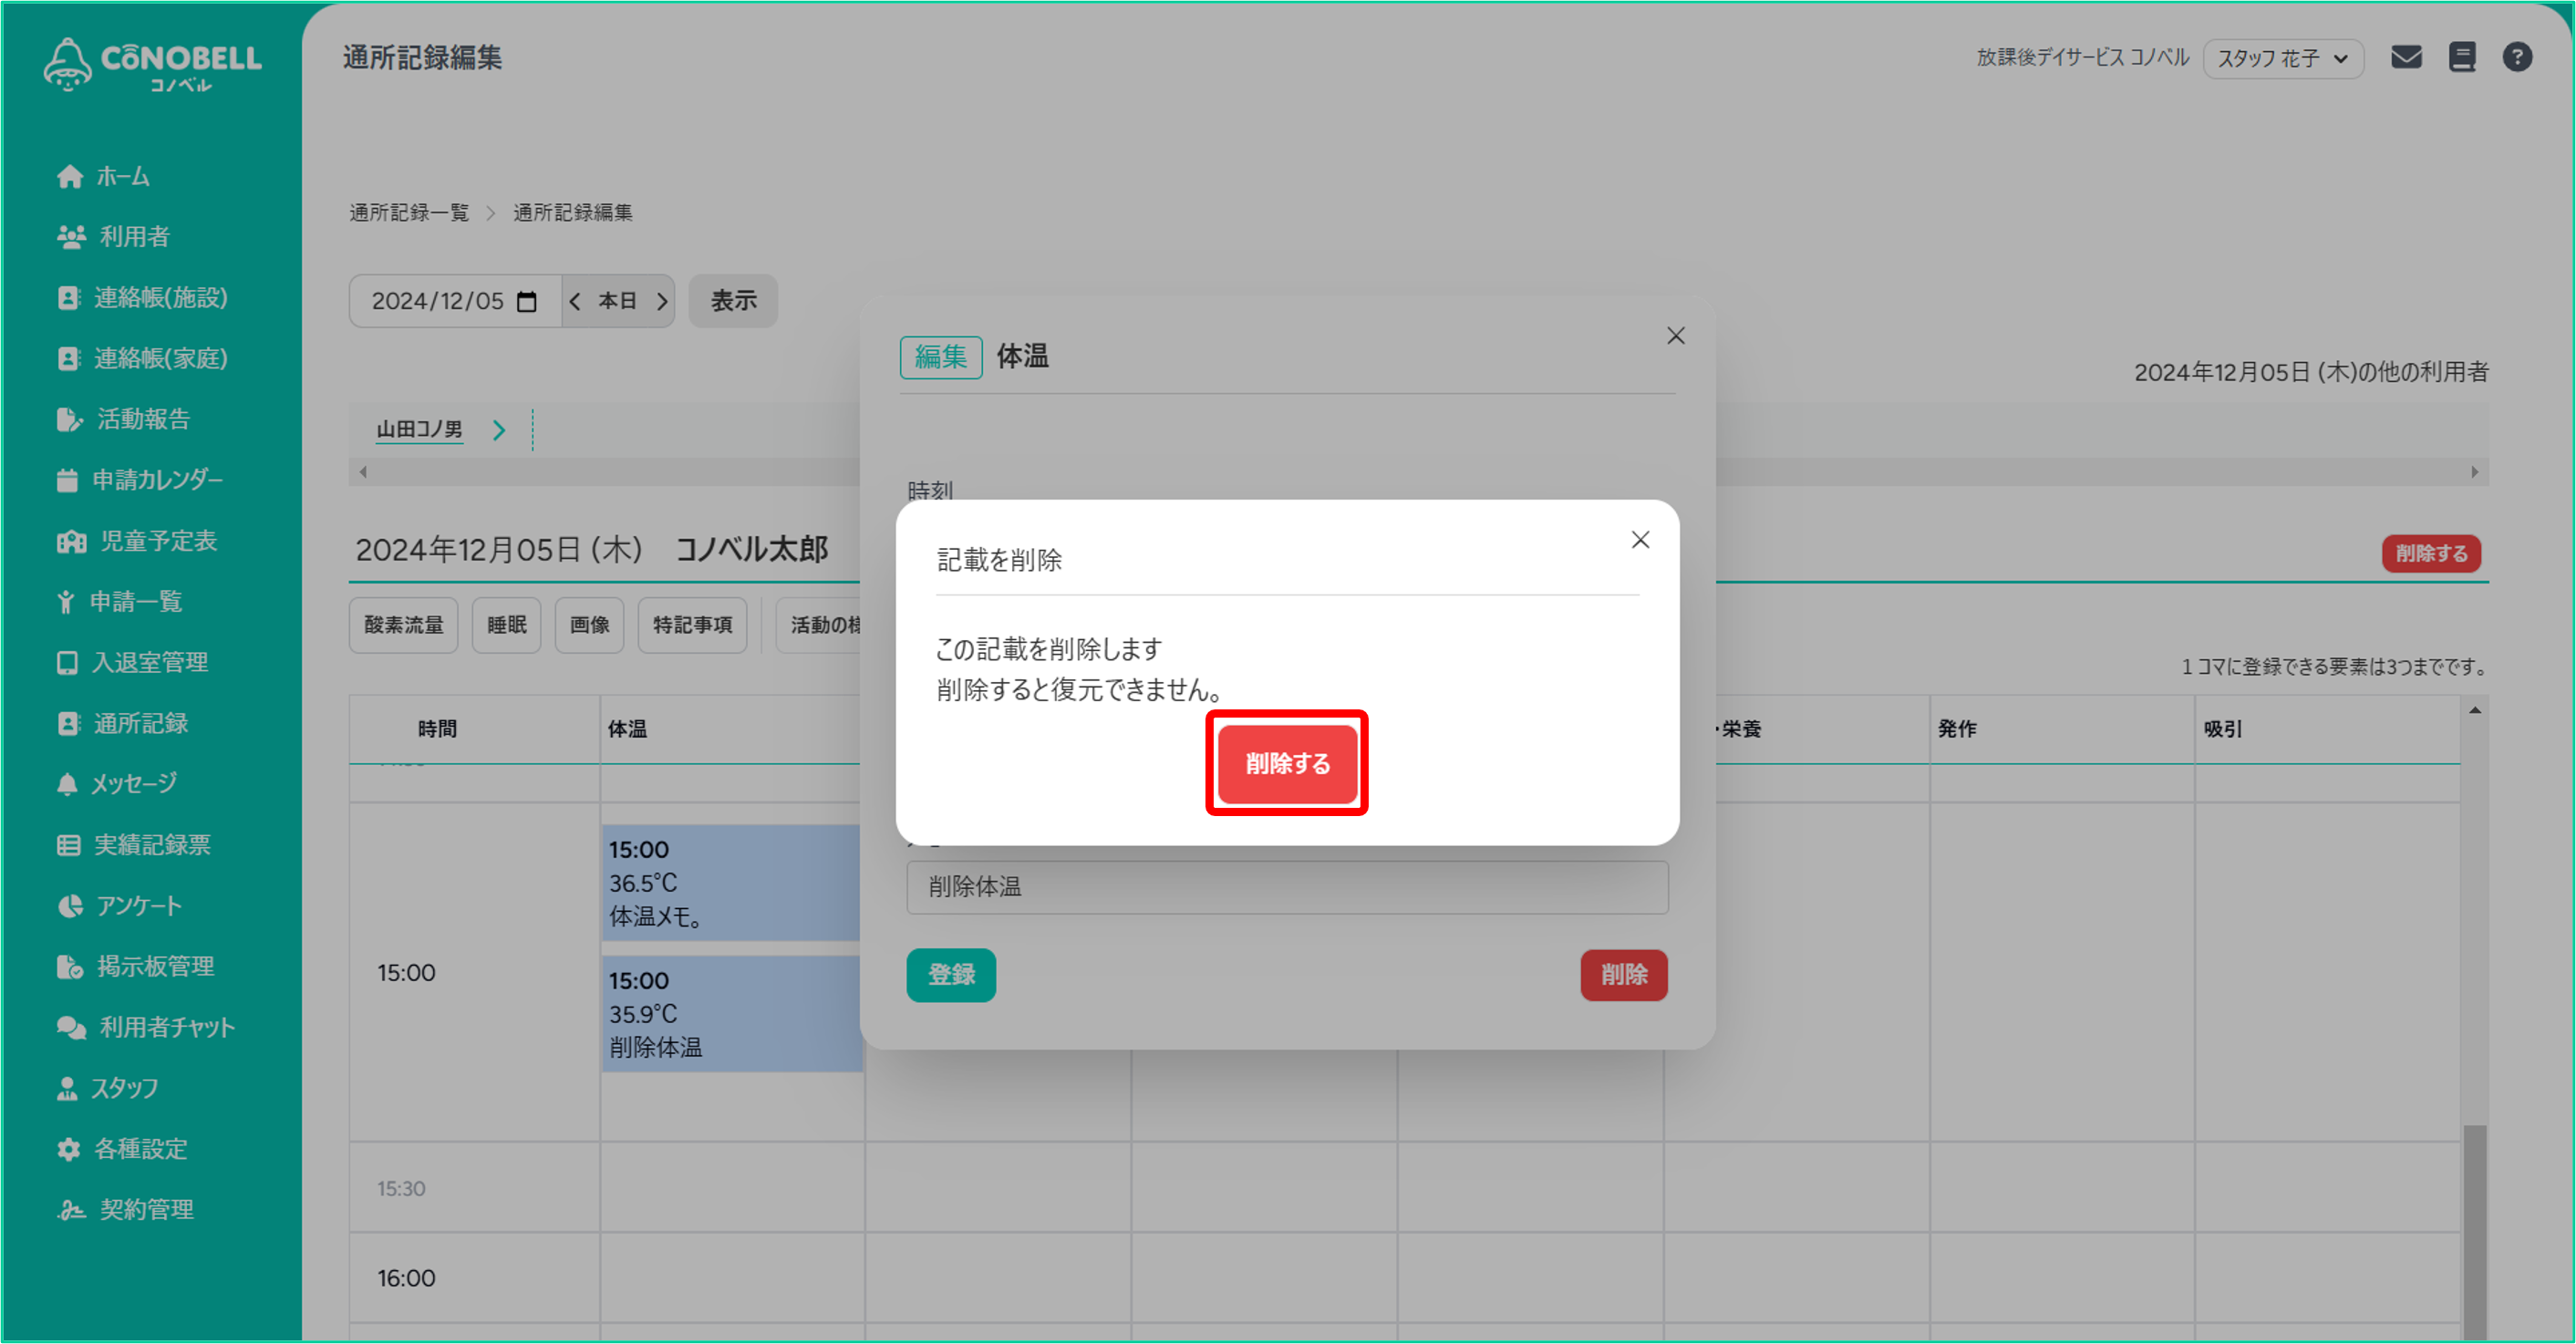Open the mail envelope icon in header
The width and height of the screenshot is (2576, 1344).
coord(2406,57)
